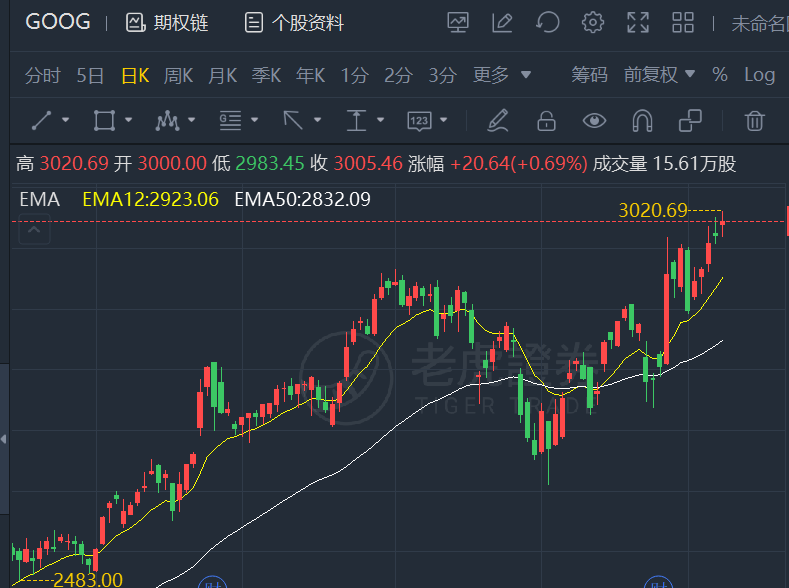Toggle the % percentage scale
The height and width of the screenshot is (588, 789).
click(x=720, y=75)
